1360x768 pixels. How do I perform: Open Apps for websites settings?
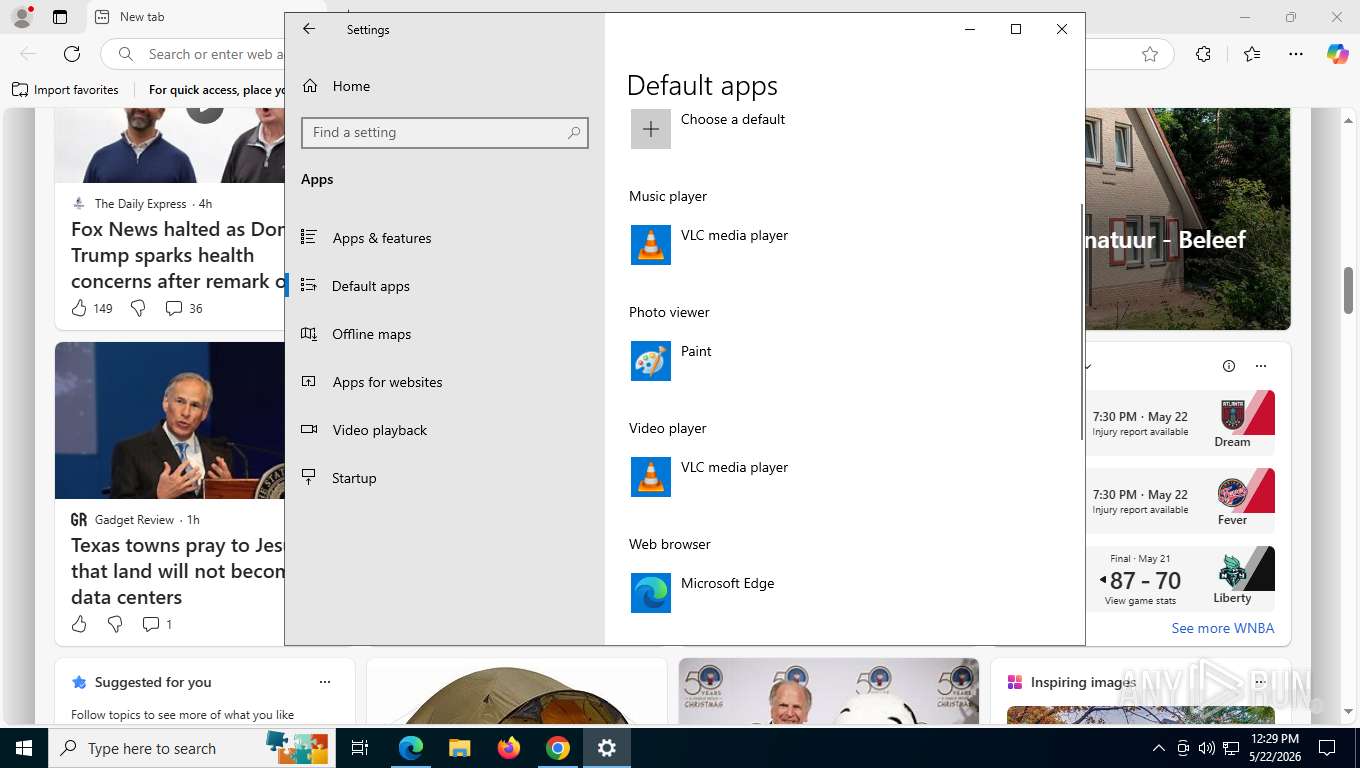[x=387, y=382]
